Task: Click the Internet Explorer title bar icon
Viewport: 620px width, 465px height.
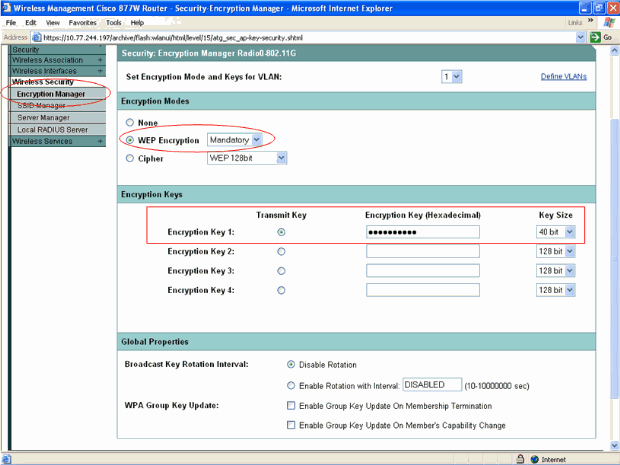Action: pyautogui.click(x=6, y=8)
